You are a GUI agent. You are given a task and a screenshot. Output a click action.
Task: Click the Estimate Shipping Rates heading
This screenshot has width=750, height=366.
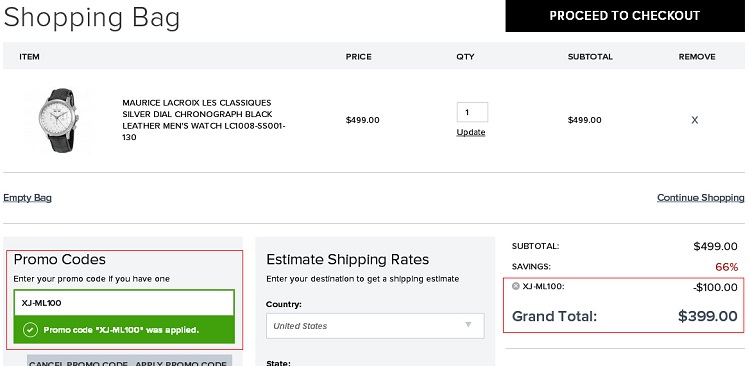click(348, 259)
